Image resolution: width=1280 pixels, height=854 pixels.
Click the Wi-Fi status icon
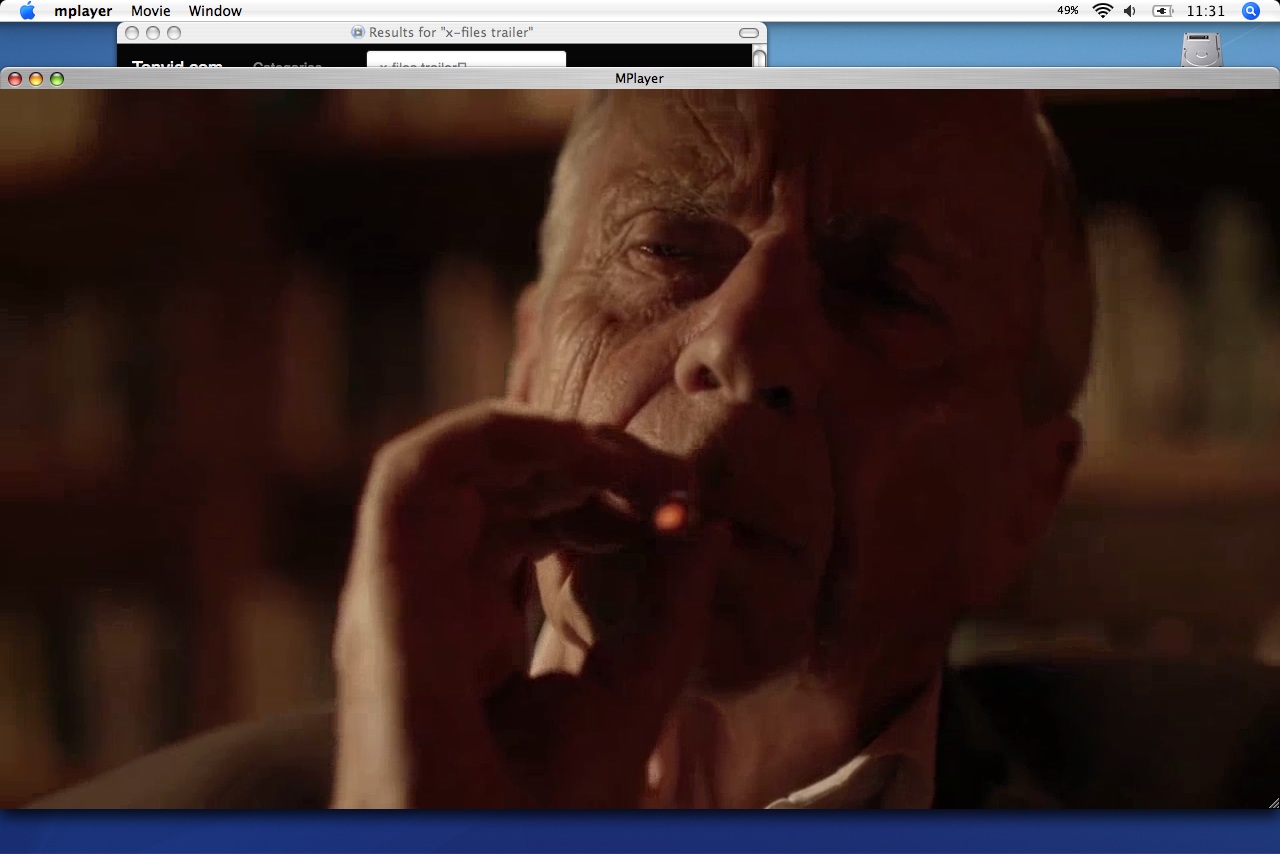(x=1103, y=11)
